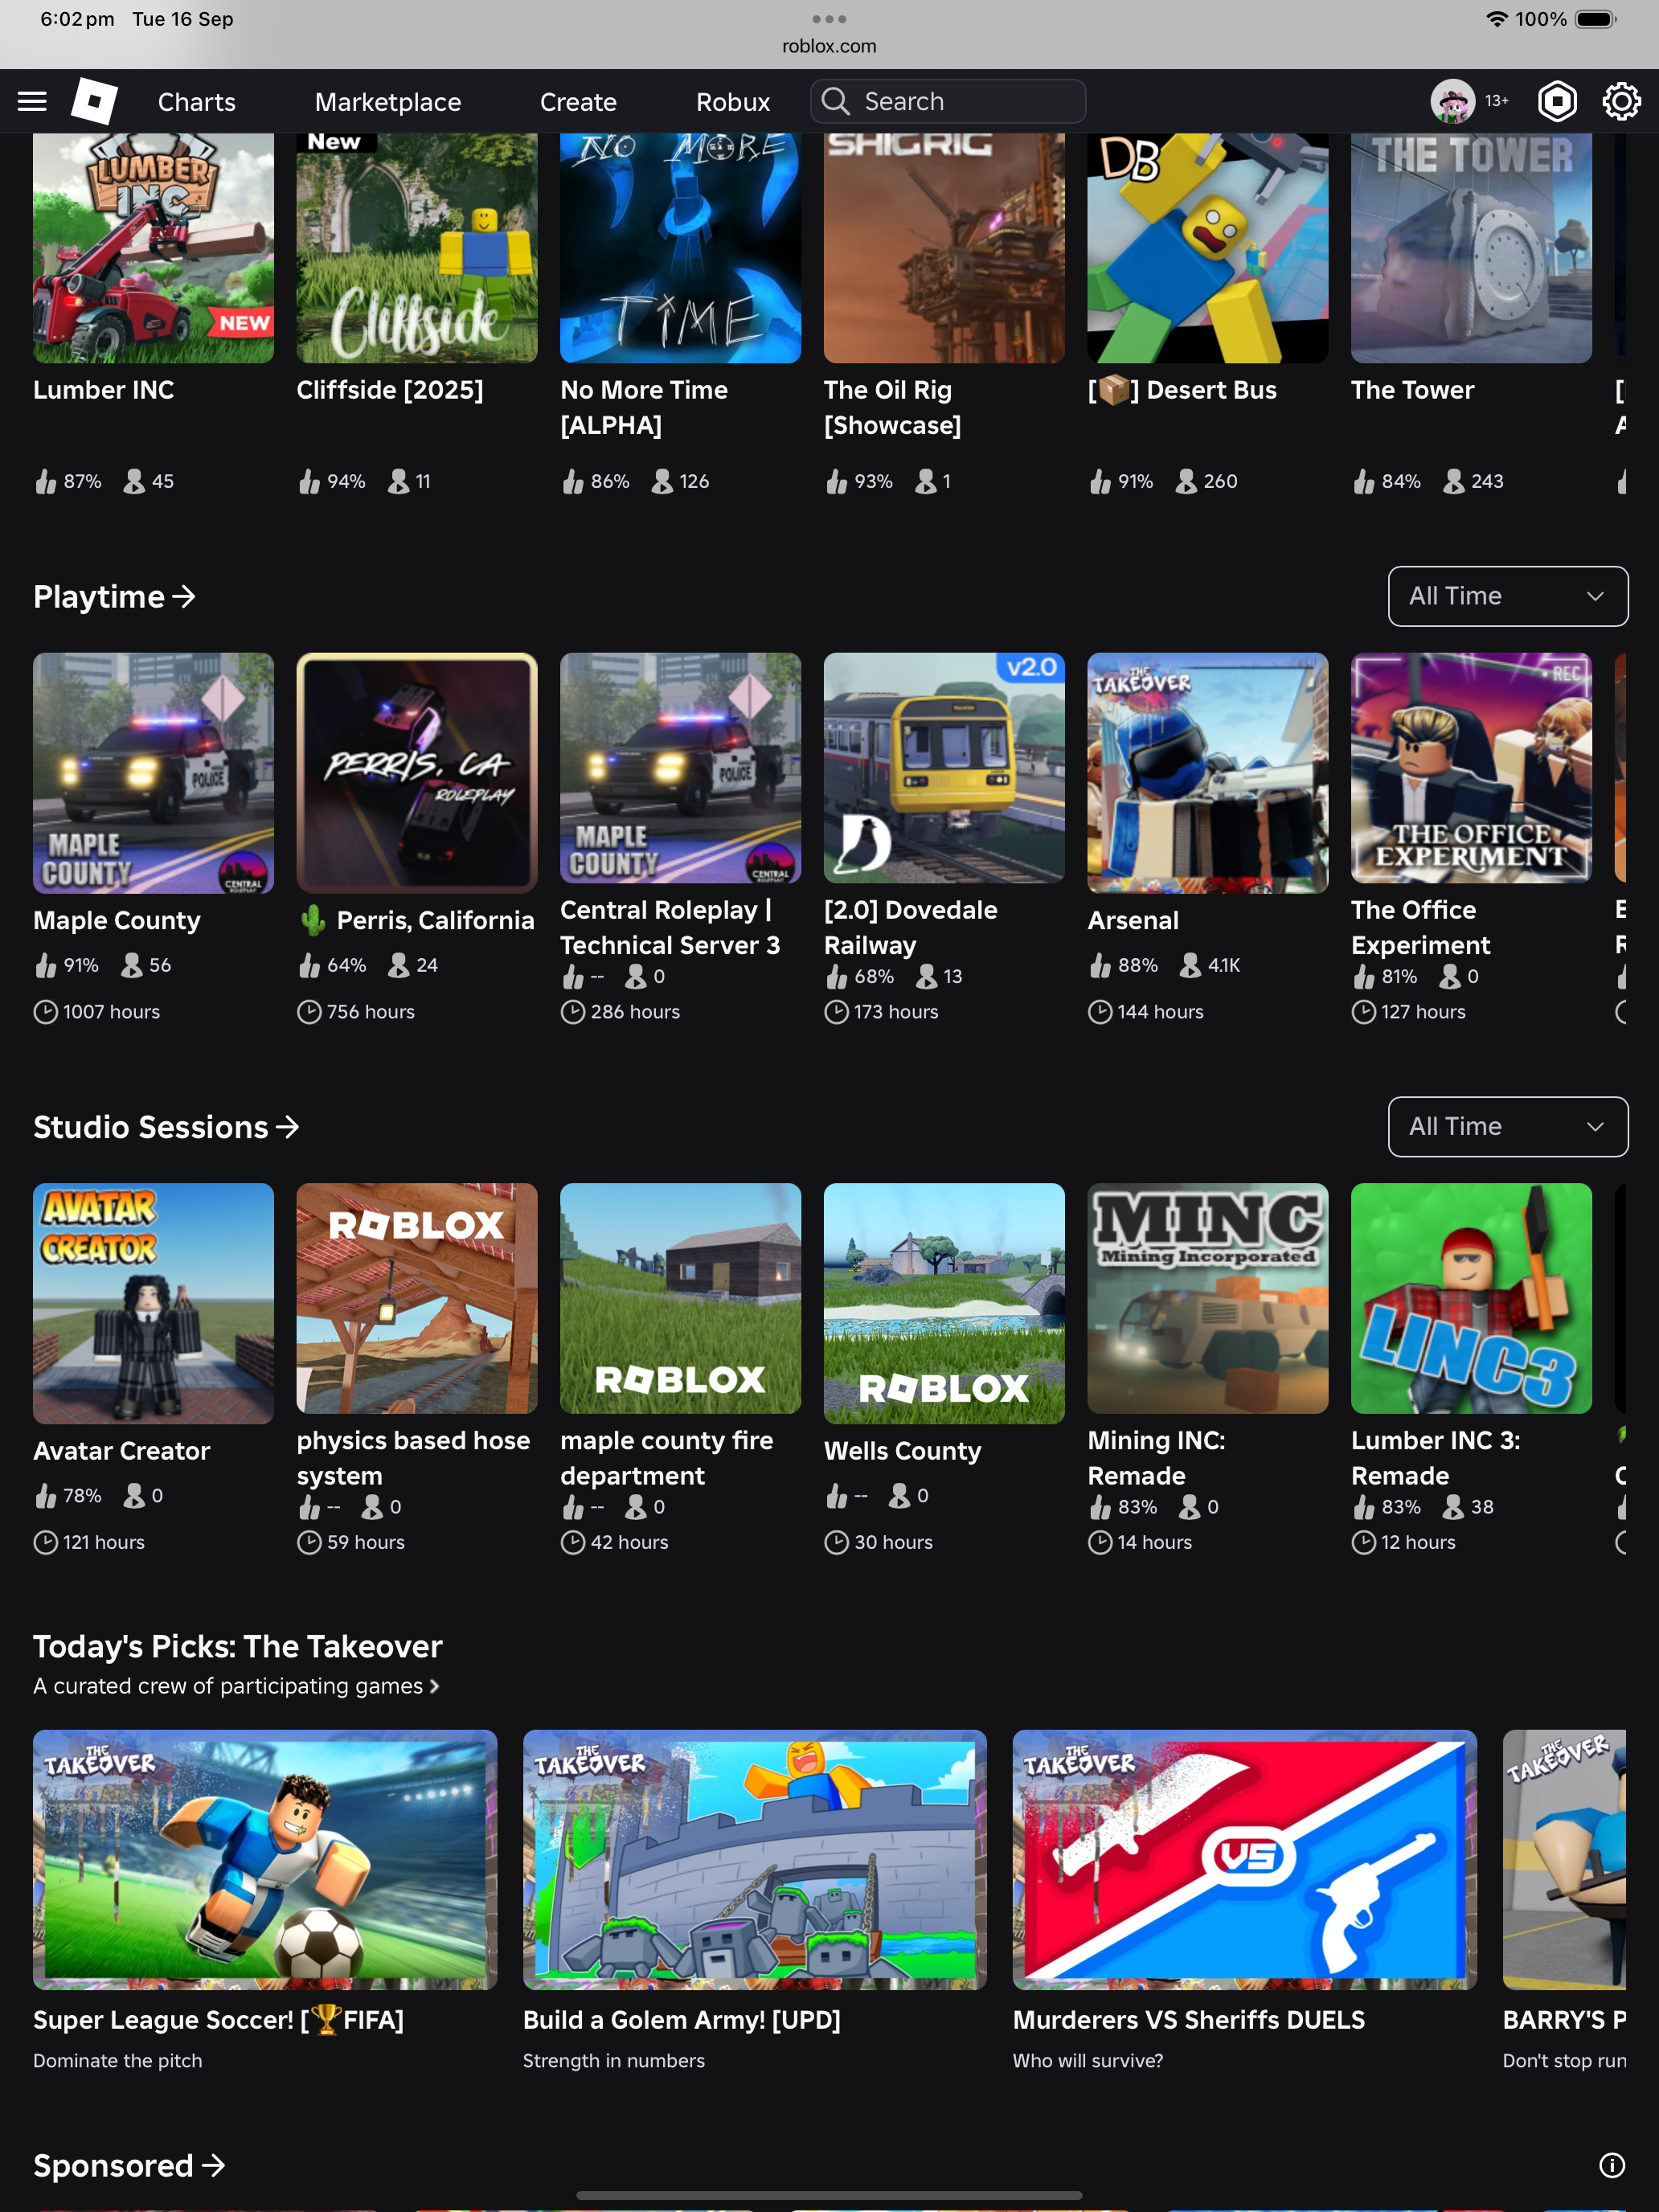Open the Arsenal game icon
1659x2212 pixels.
pos(1208,773)
